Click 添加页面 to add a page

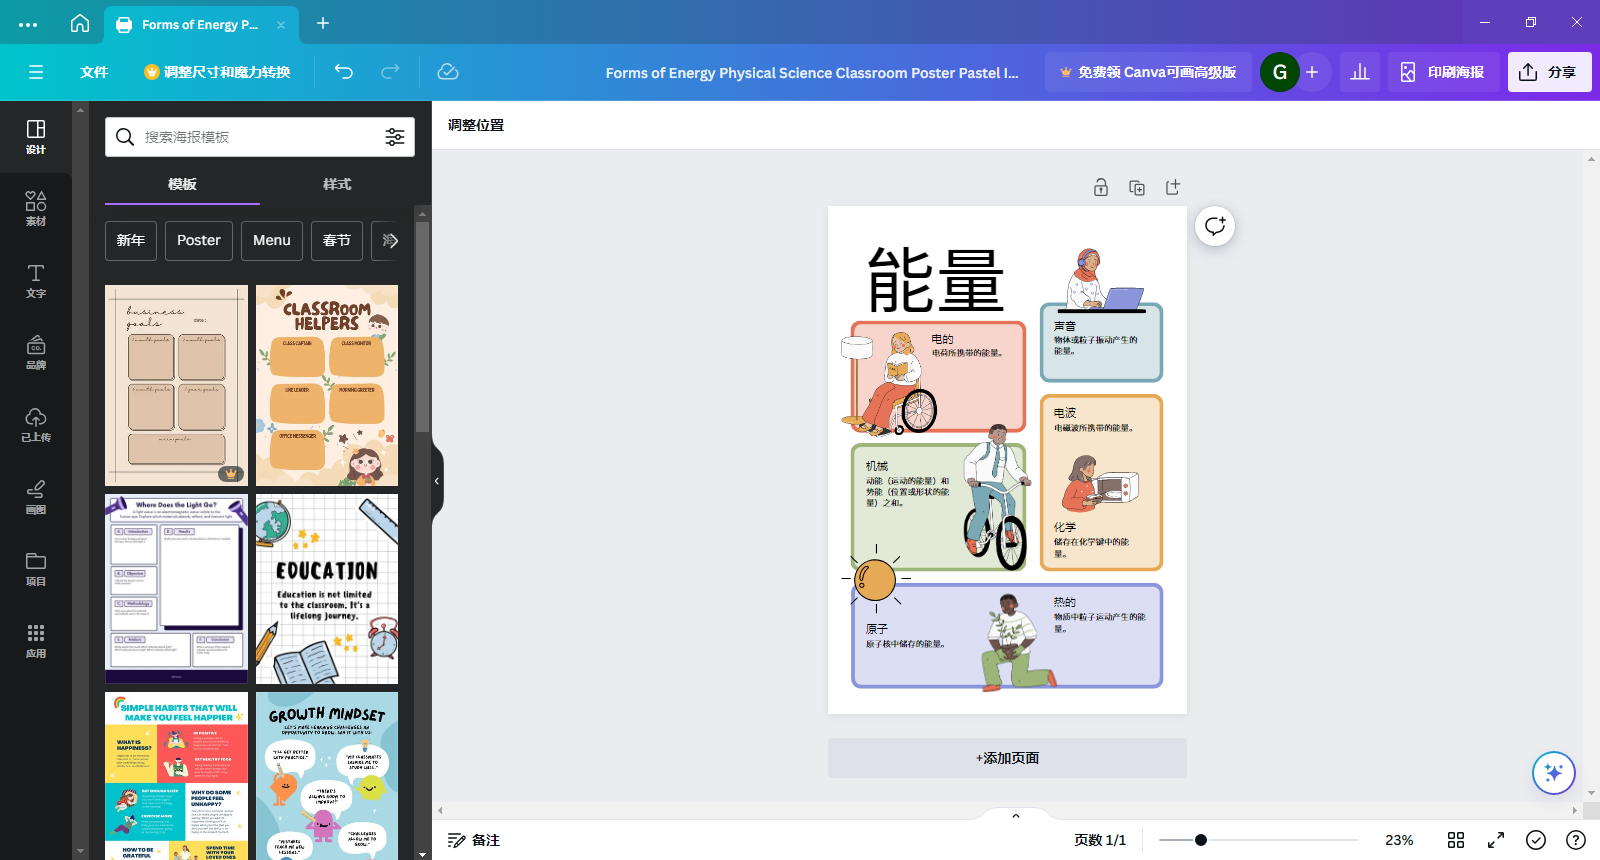[x=1007, y=758]
